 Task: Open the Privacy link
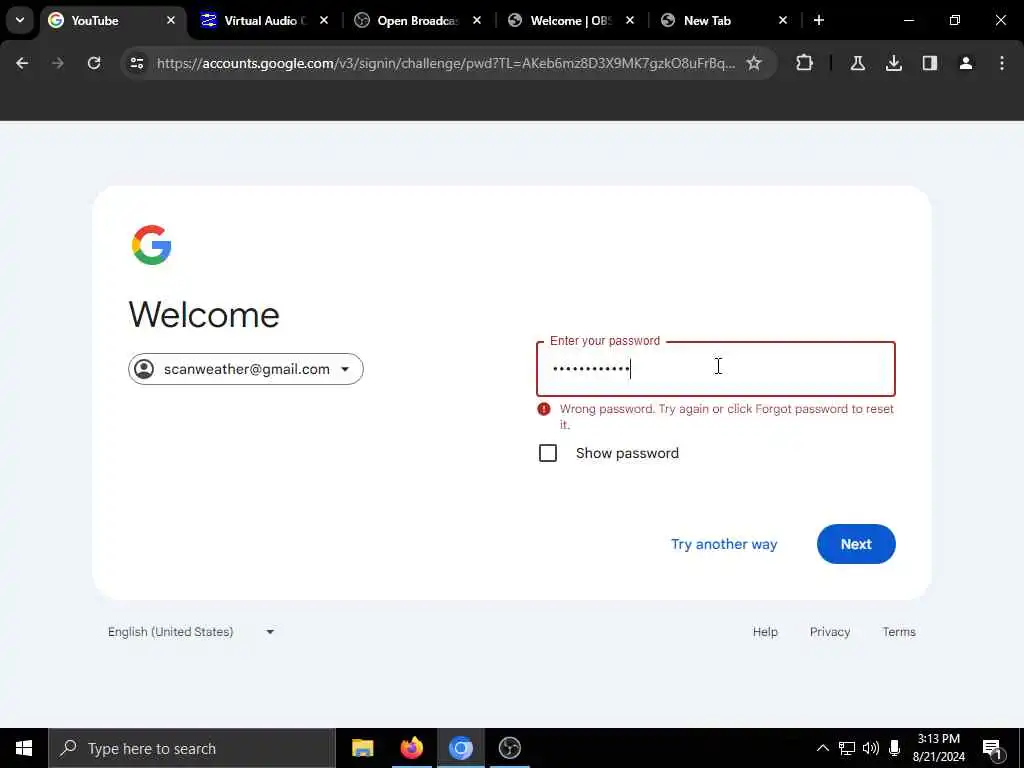830,632
